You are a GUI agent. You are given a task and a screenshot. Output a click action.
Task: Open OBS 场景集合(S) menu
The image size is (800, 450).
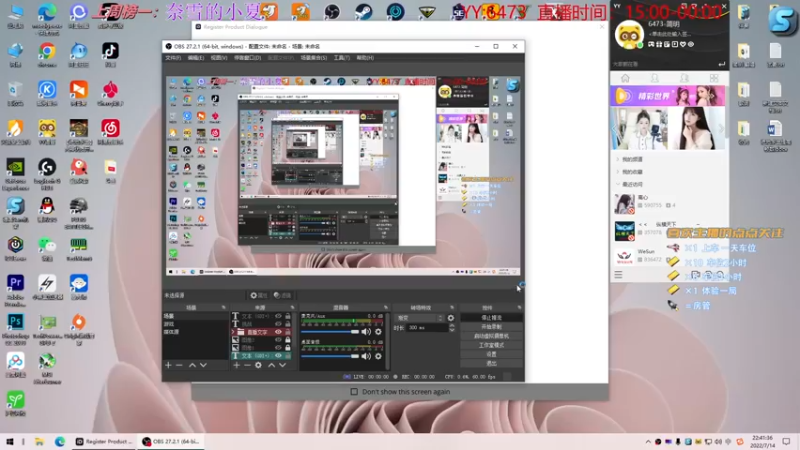point(313,58)
